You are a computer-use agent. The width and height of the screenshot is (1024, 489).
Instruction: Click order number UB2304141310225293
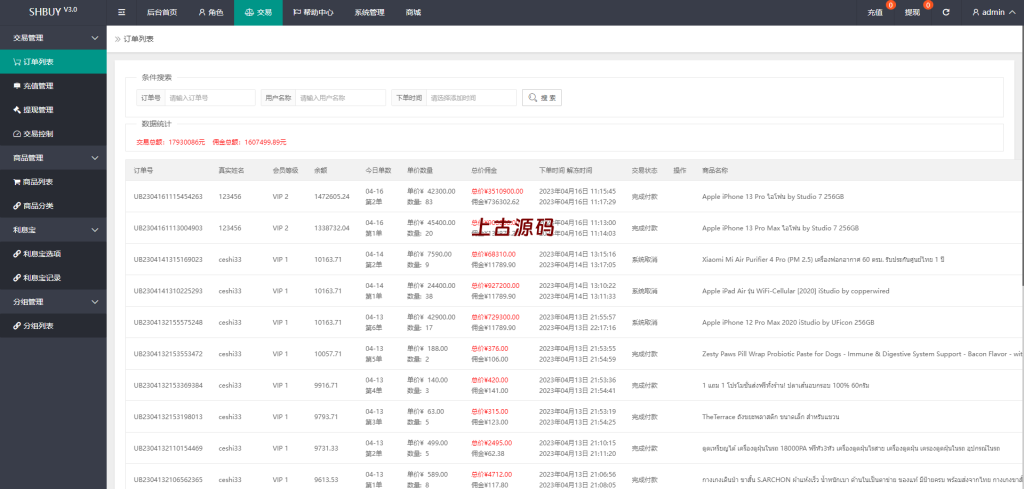click(x=168, y=291)
